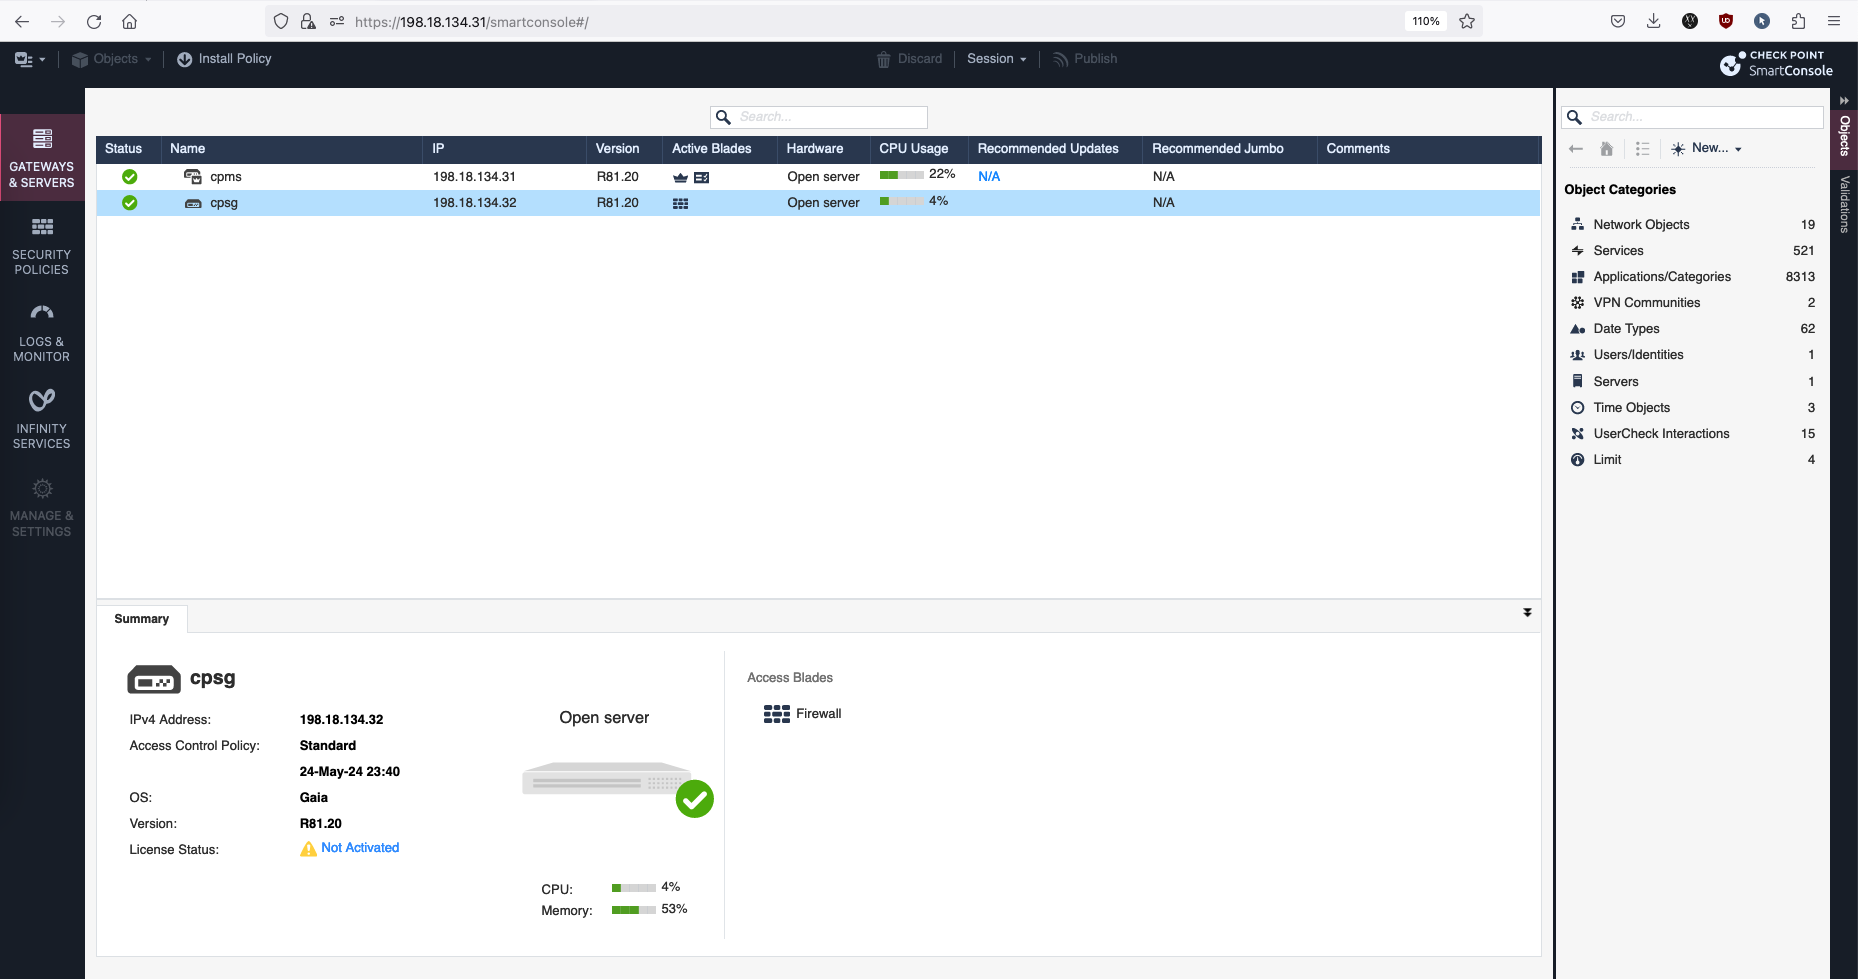Click home icon in Objects panel
The image size is (1858, 979).
coord(1607,149)
